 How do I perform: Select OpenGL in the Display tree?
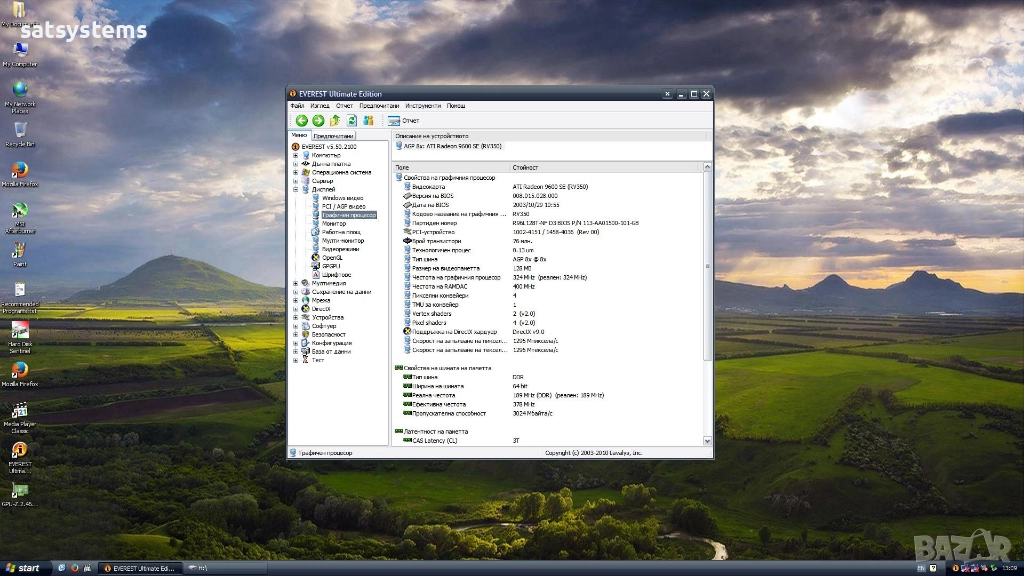coord(332,257)
